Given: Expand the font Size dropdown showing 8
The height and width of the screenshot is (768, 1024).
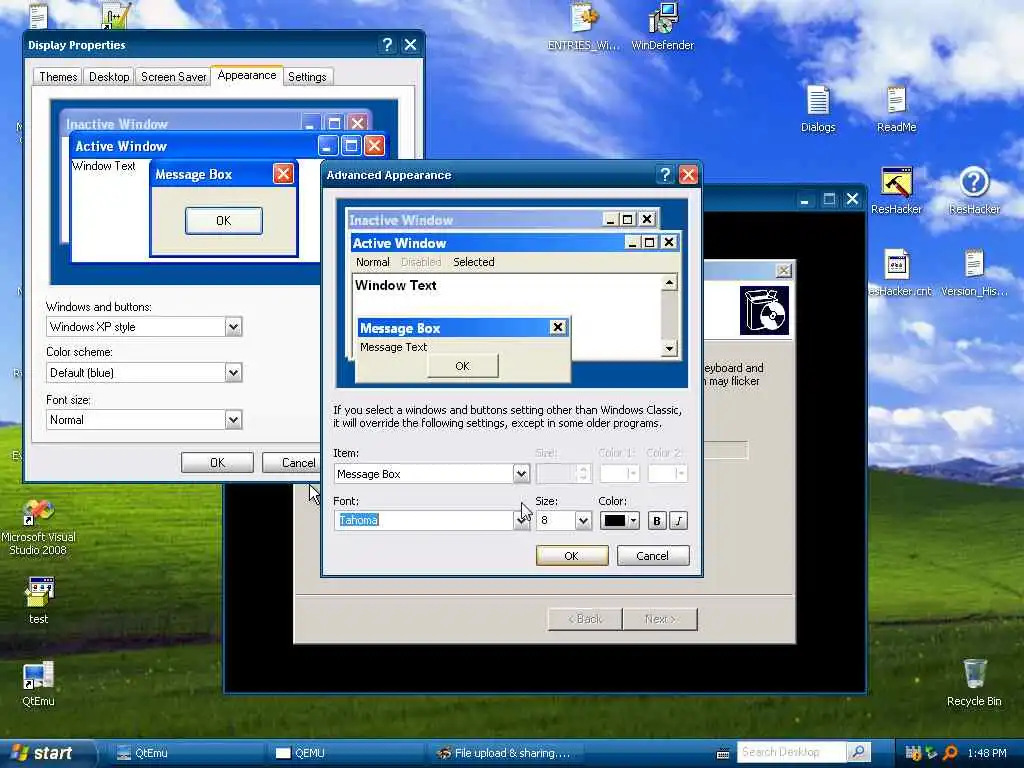Looking at the screenshot, I should (x=583, y=520).
